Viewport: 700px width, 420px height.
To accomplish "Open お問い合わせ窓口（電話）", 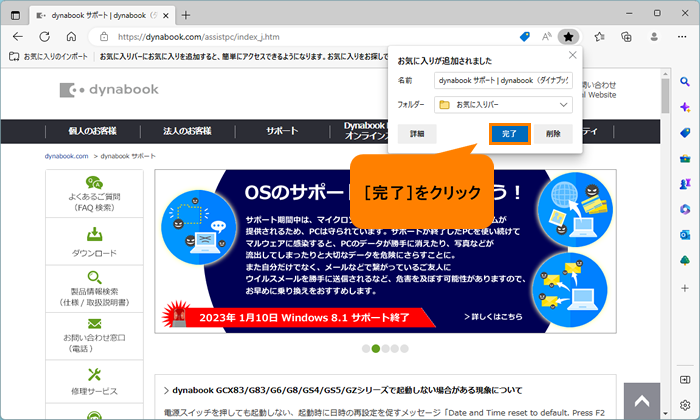I will tap(94, 337).
